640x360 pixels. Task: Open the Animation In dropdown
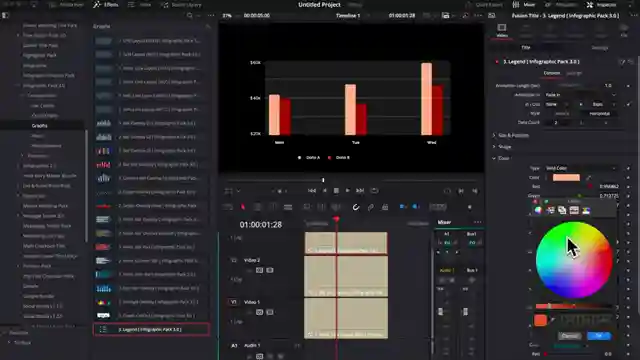click(580, 95)
